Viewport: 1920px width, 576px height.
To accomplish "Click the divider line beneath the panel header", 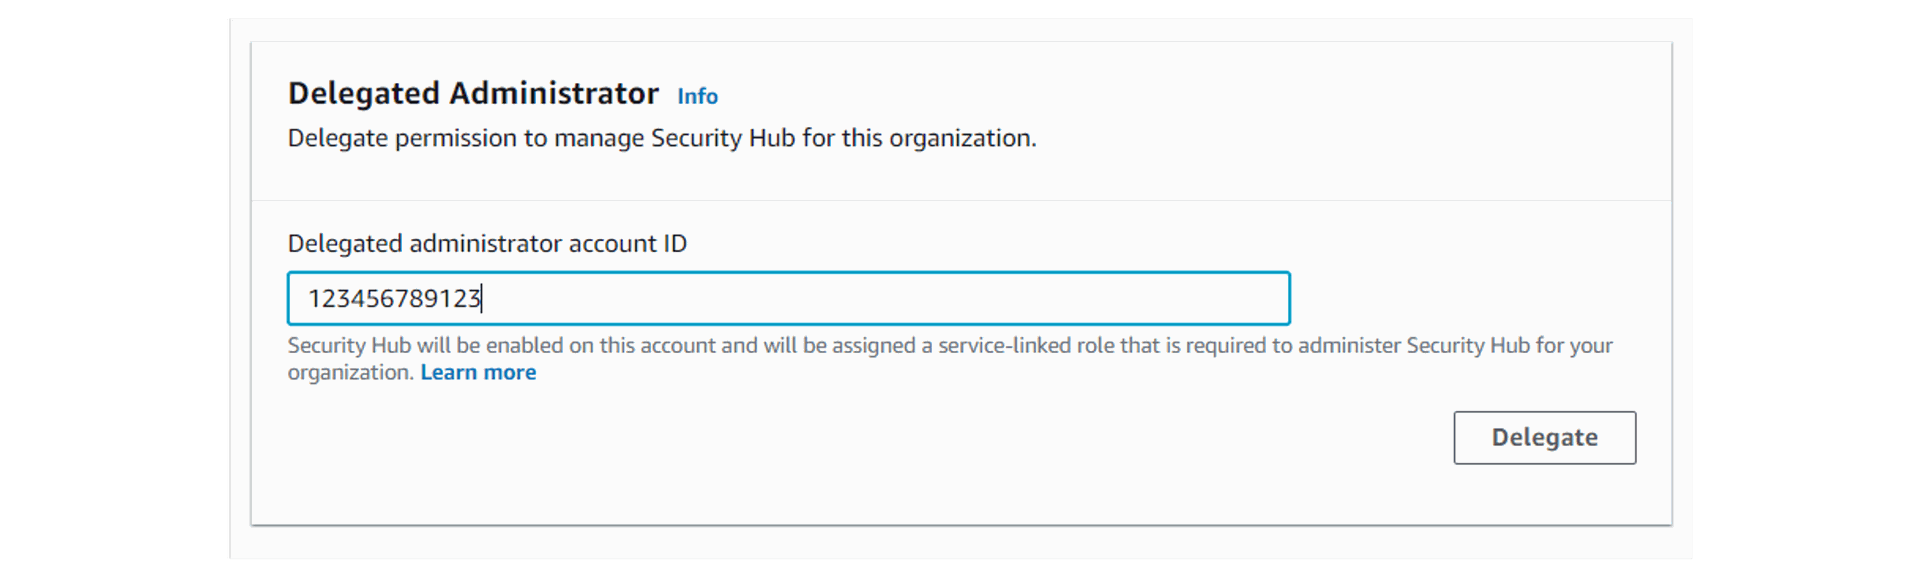I will coord(961,201).
